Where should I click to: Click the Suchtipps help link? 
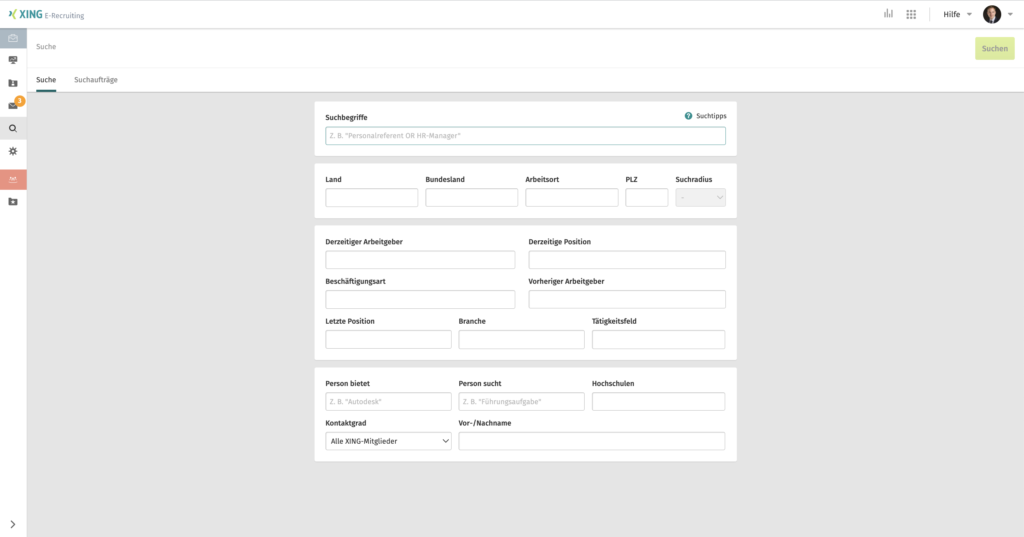click(x=705, y=116)
